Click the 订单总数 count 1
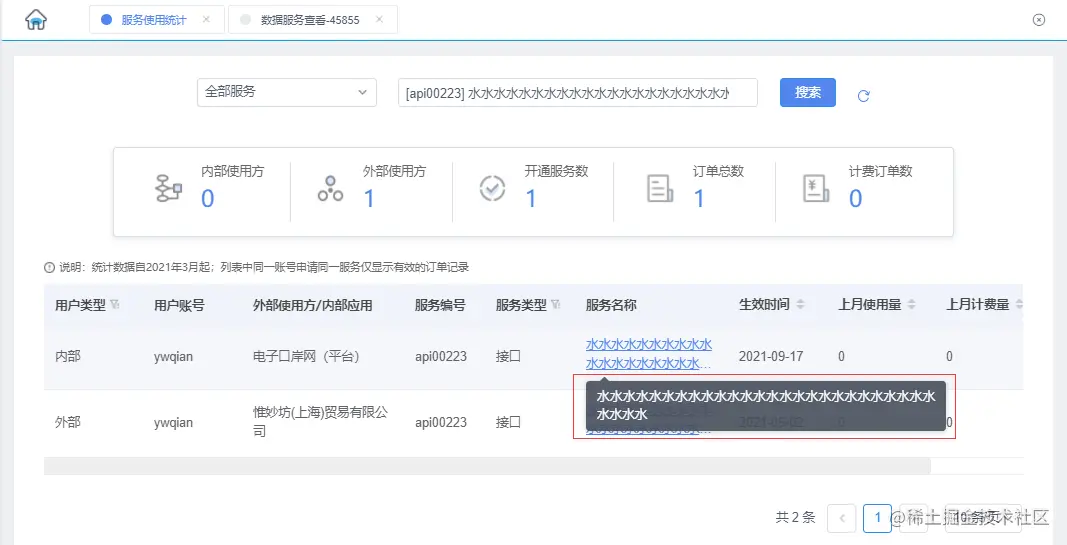The height and width of the screenshot is (545, 1067). pyautogui.click(x=699, y=199)
